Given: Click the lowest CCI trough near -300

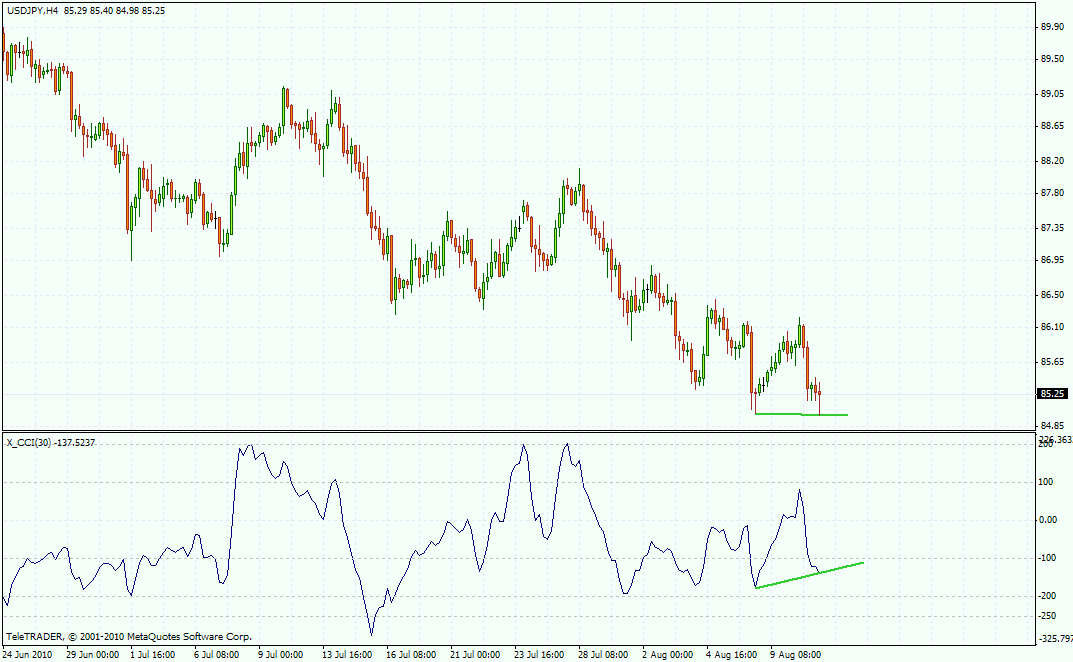Looking at the screenshot, I should pos(371,633).
